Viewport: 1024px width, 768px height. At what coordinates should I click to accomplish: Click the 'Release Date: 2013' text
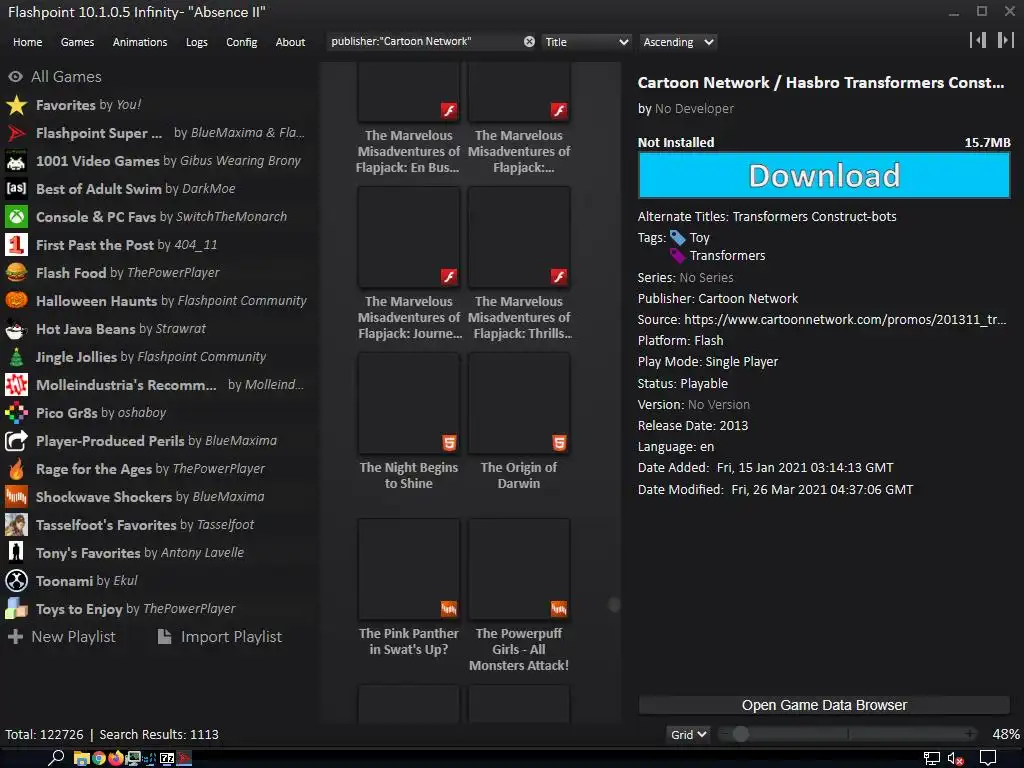click(693, 426)
